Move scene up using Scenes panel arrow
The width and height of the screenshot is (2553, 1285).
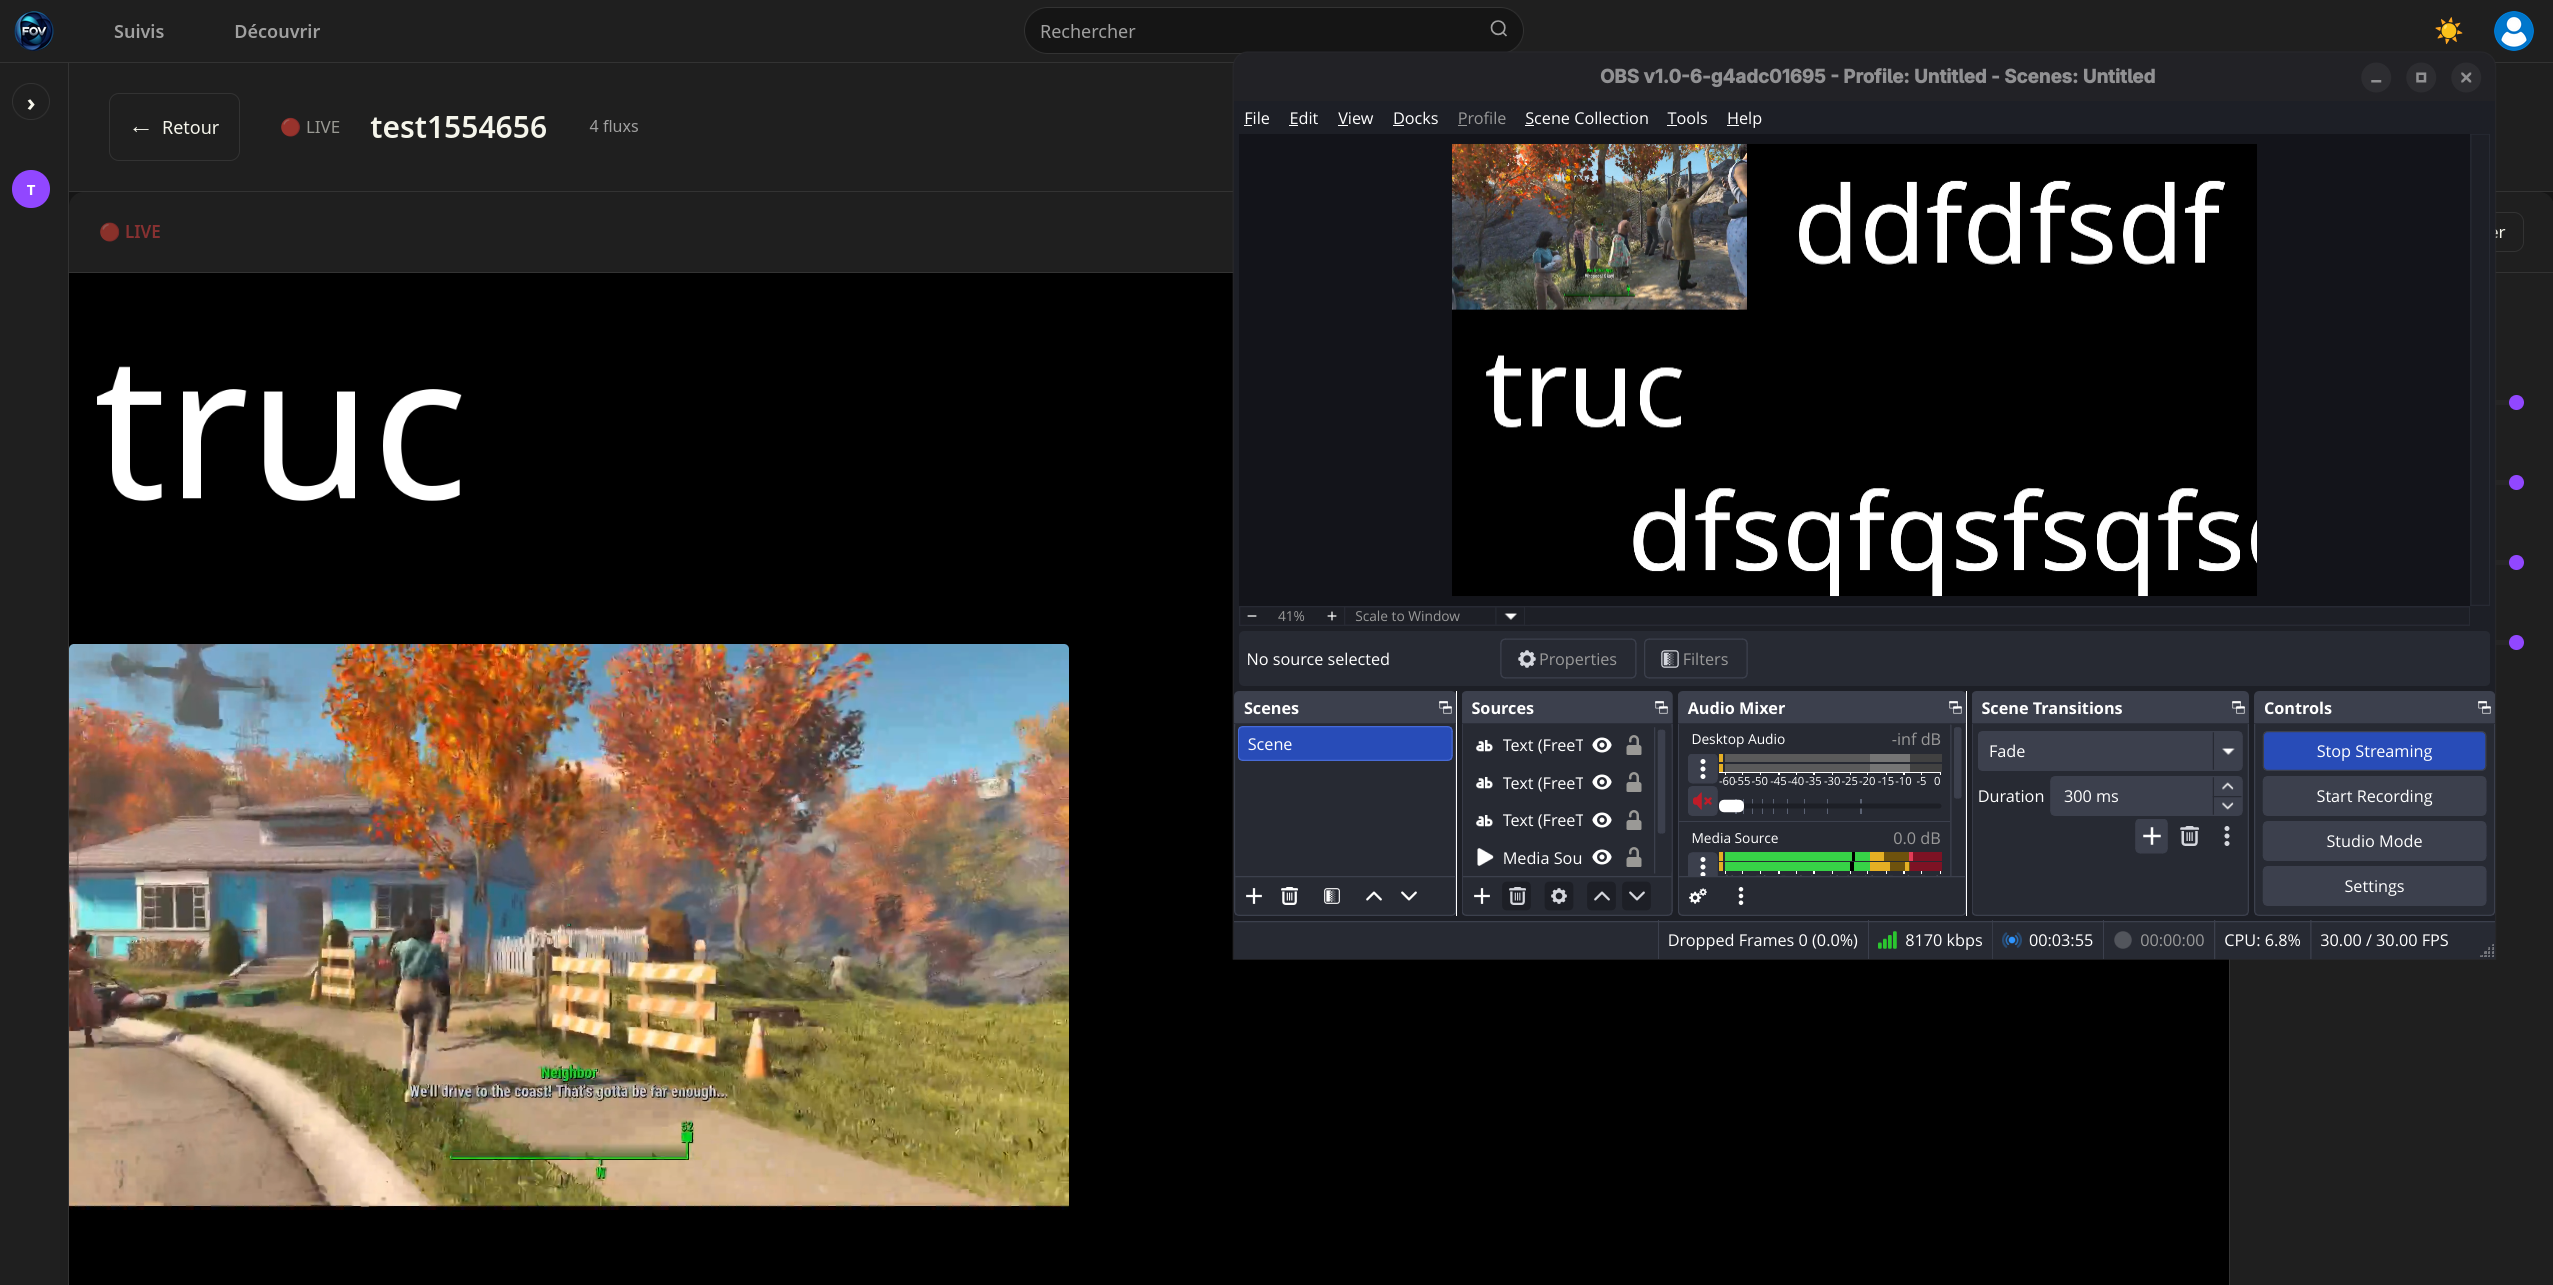(1374, 896)
